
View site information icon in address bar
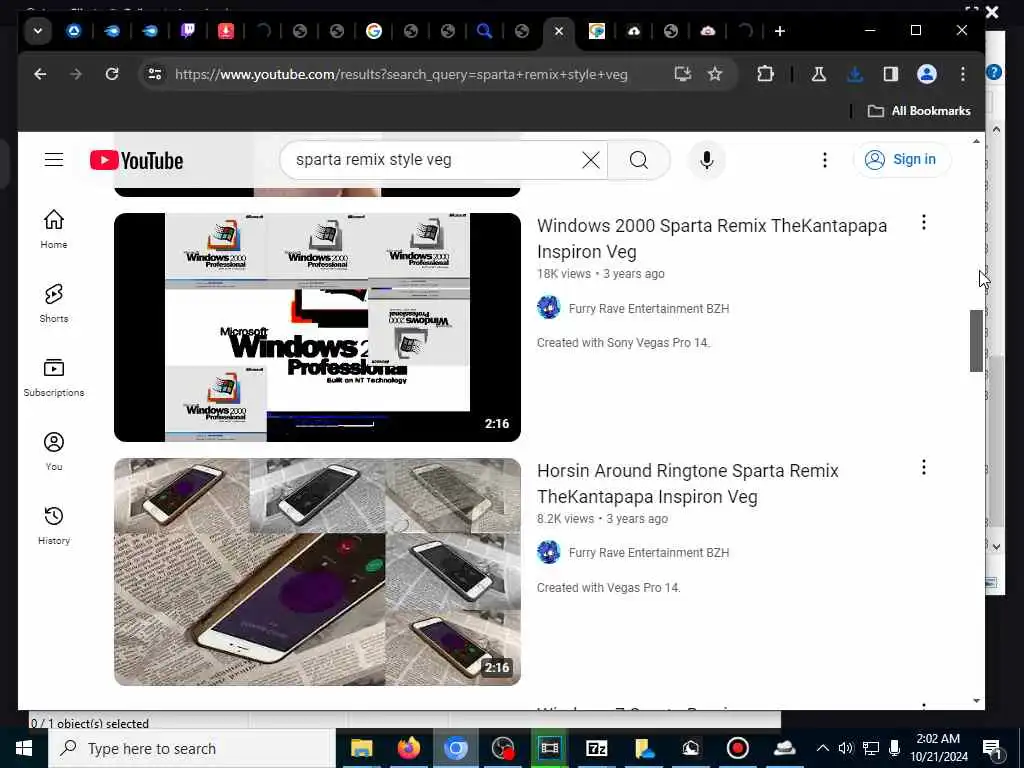(155, 74)
